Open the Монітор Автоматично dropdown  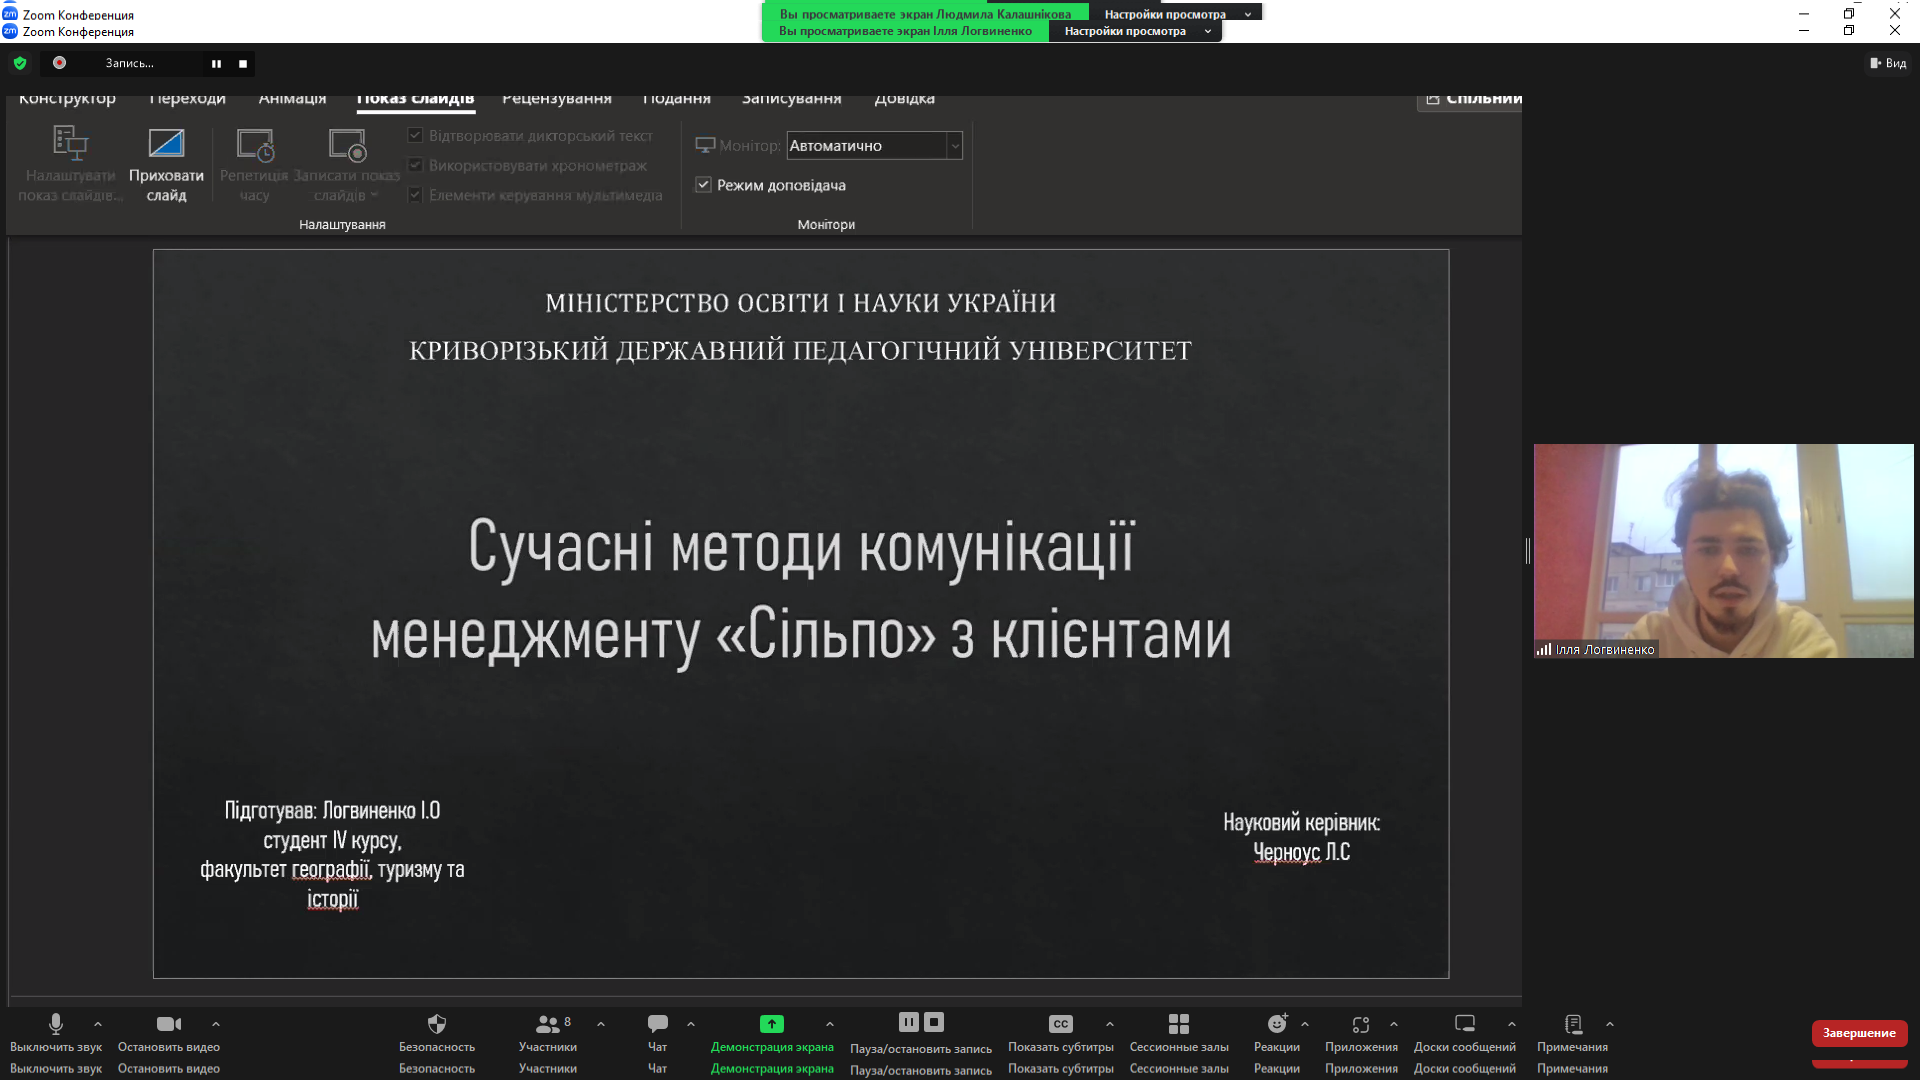[955, 146]
